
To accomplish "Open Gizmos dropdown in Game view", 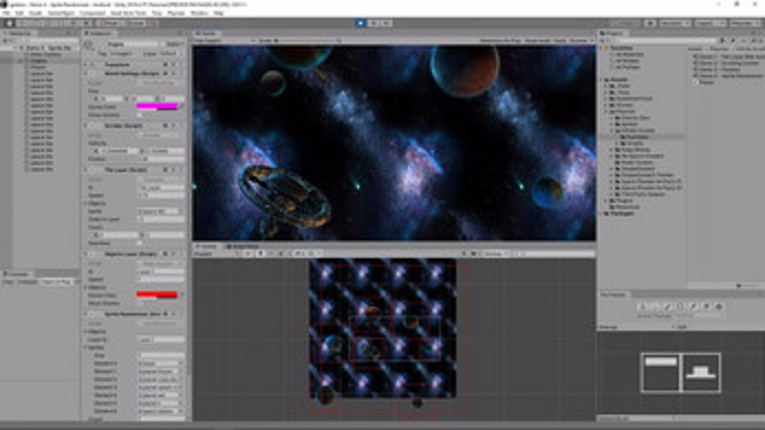I will click(581, 41).
